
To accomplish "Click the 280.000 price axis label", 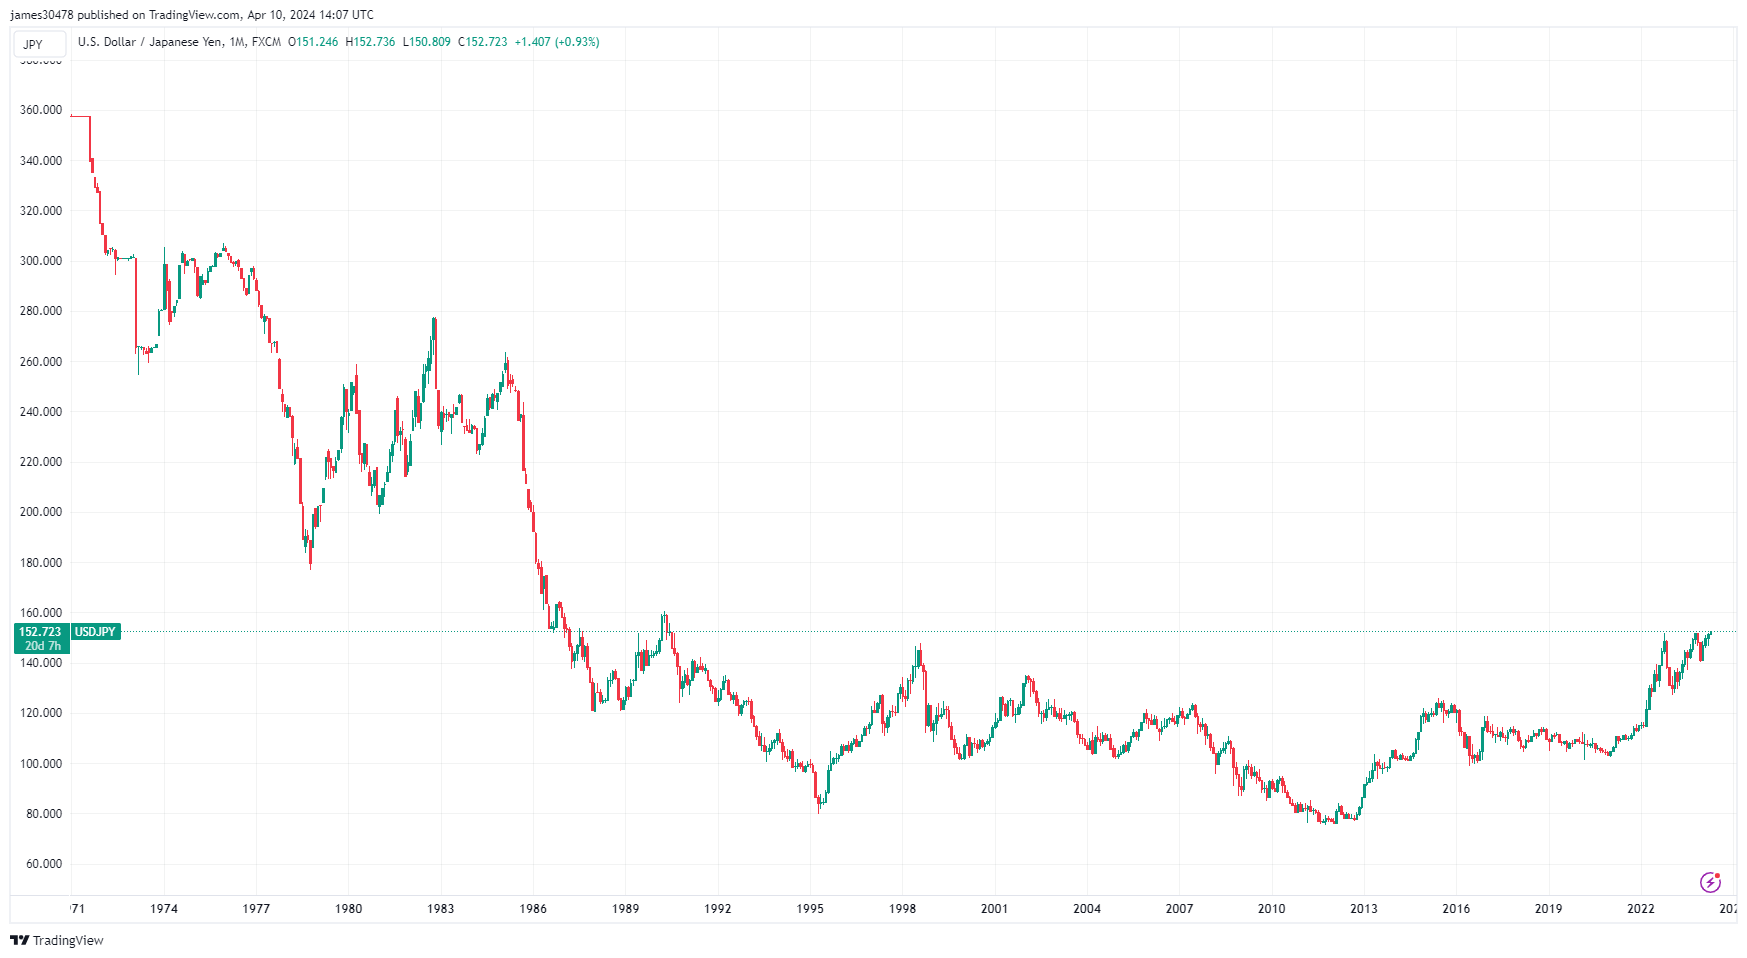I will pos(41,311).
